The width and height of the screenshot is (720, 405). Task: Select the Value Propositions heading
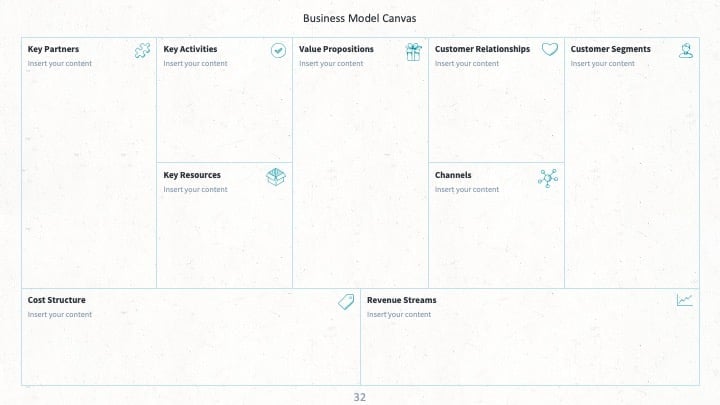(x=336, y=49)
